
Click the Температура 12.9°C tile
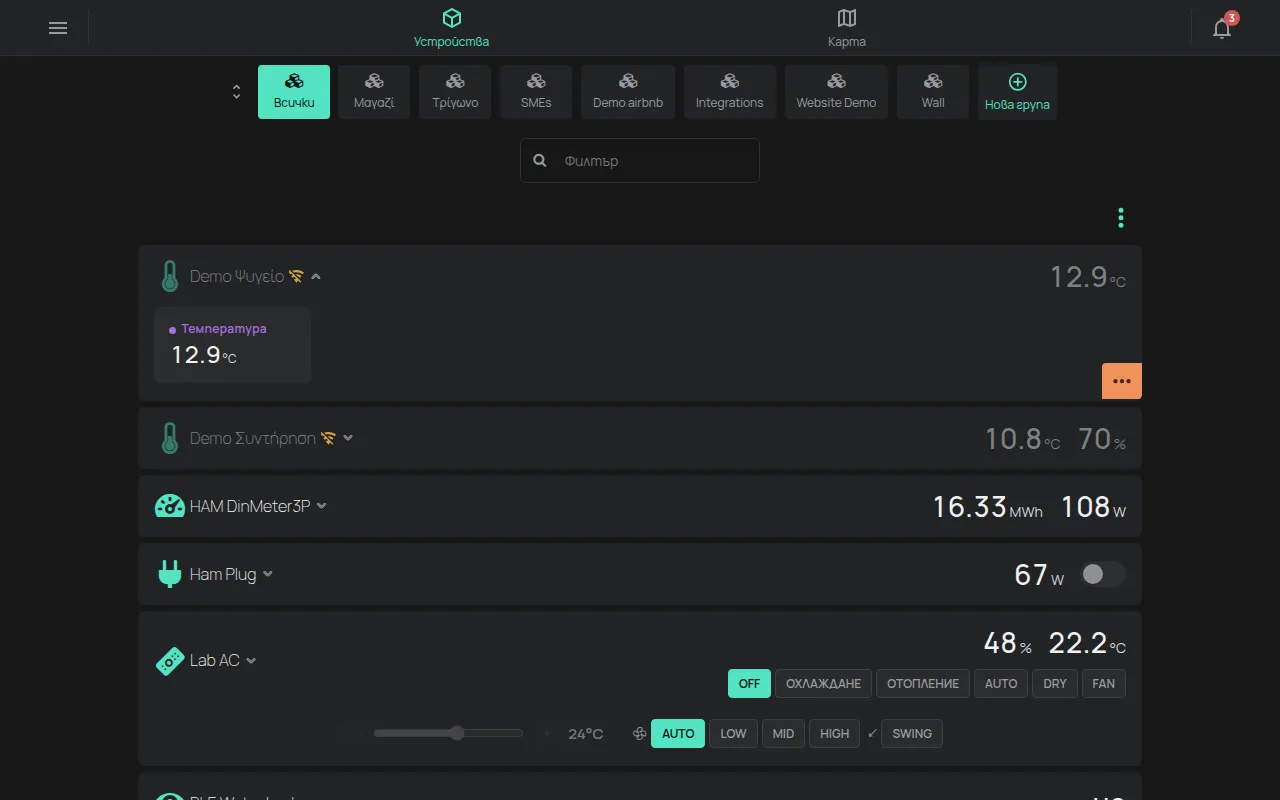(x=232, y=345)
